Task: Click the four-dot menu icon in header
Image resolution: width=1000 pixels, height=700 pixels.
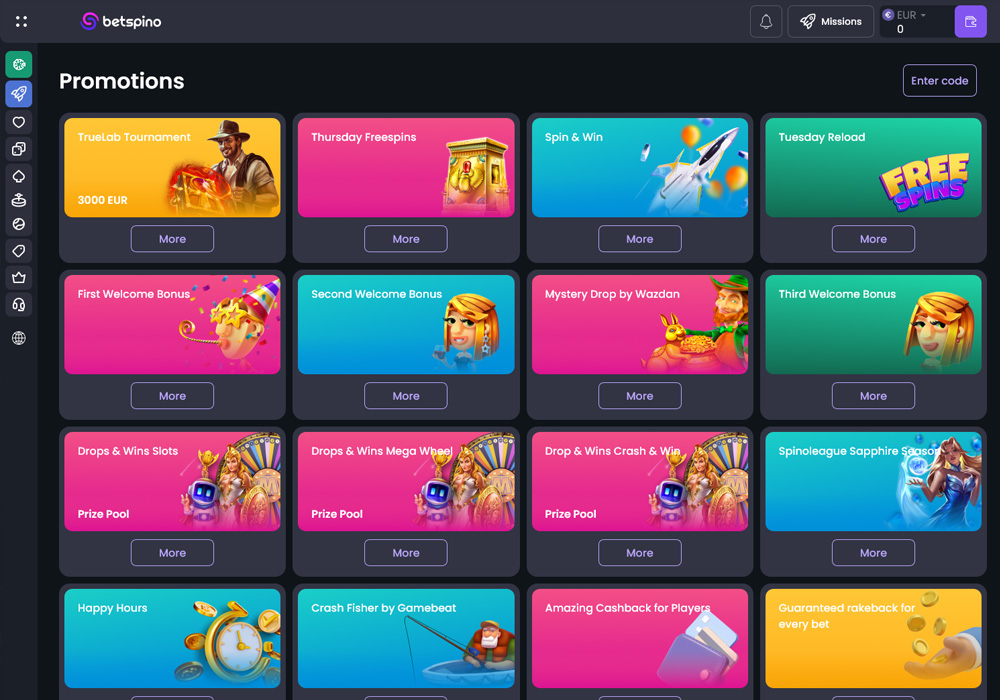Action: (x=21, y=21)
